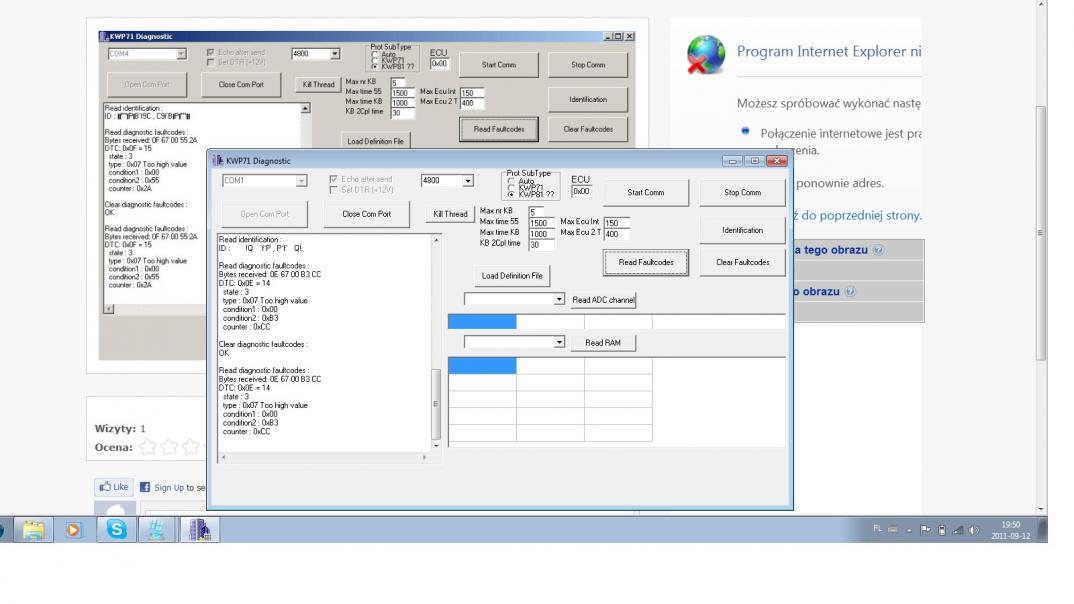Open the COM1 port dropdown
This screenshot has height=604, width=1074.
(301, 181)
